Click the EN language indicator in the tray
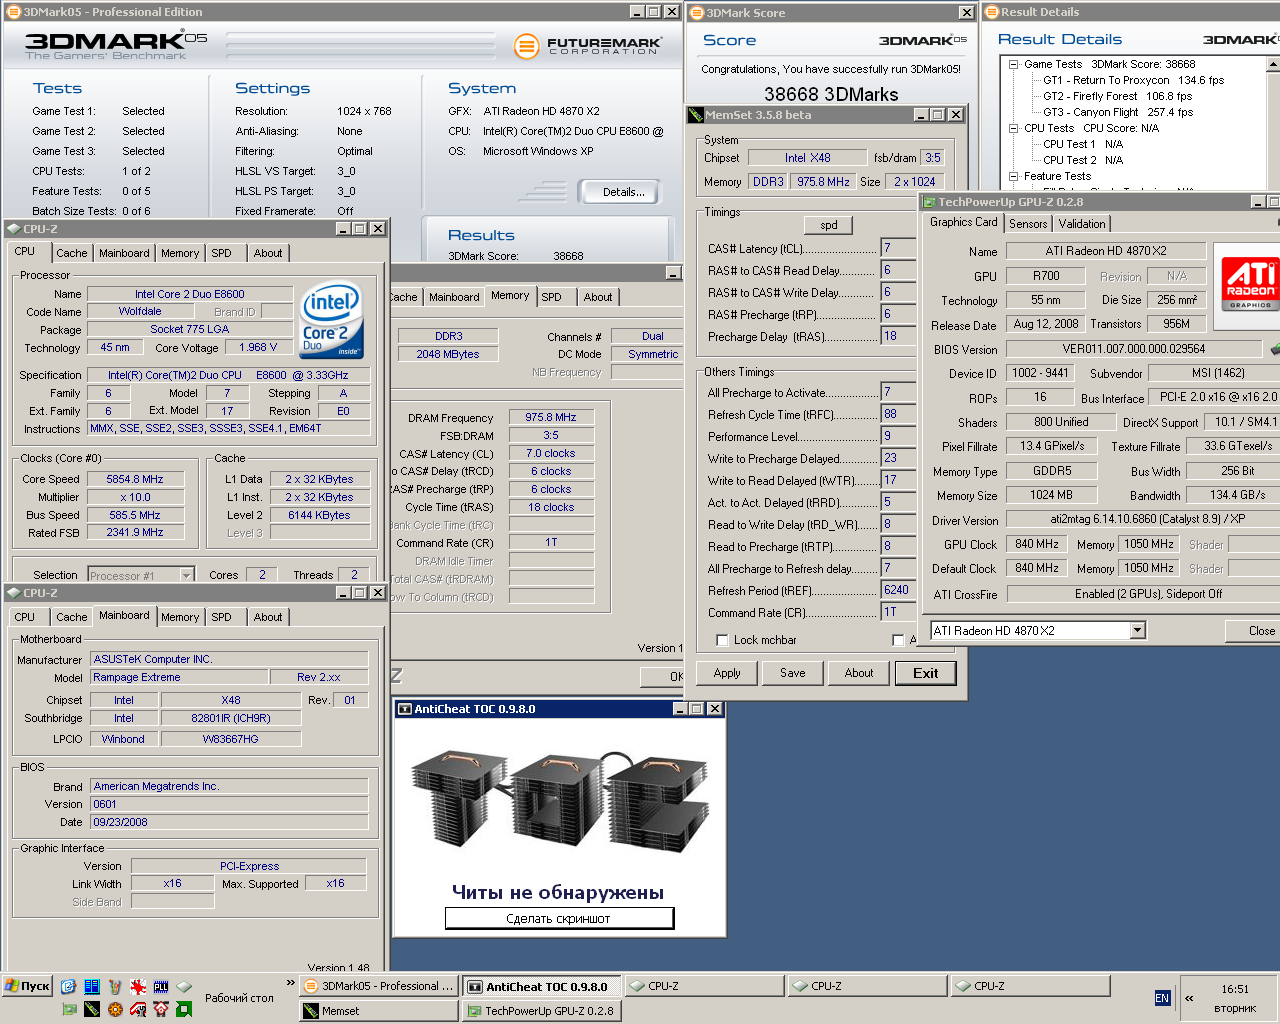This screenshot has height=1024, width=1280. coord(1162,998)
